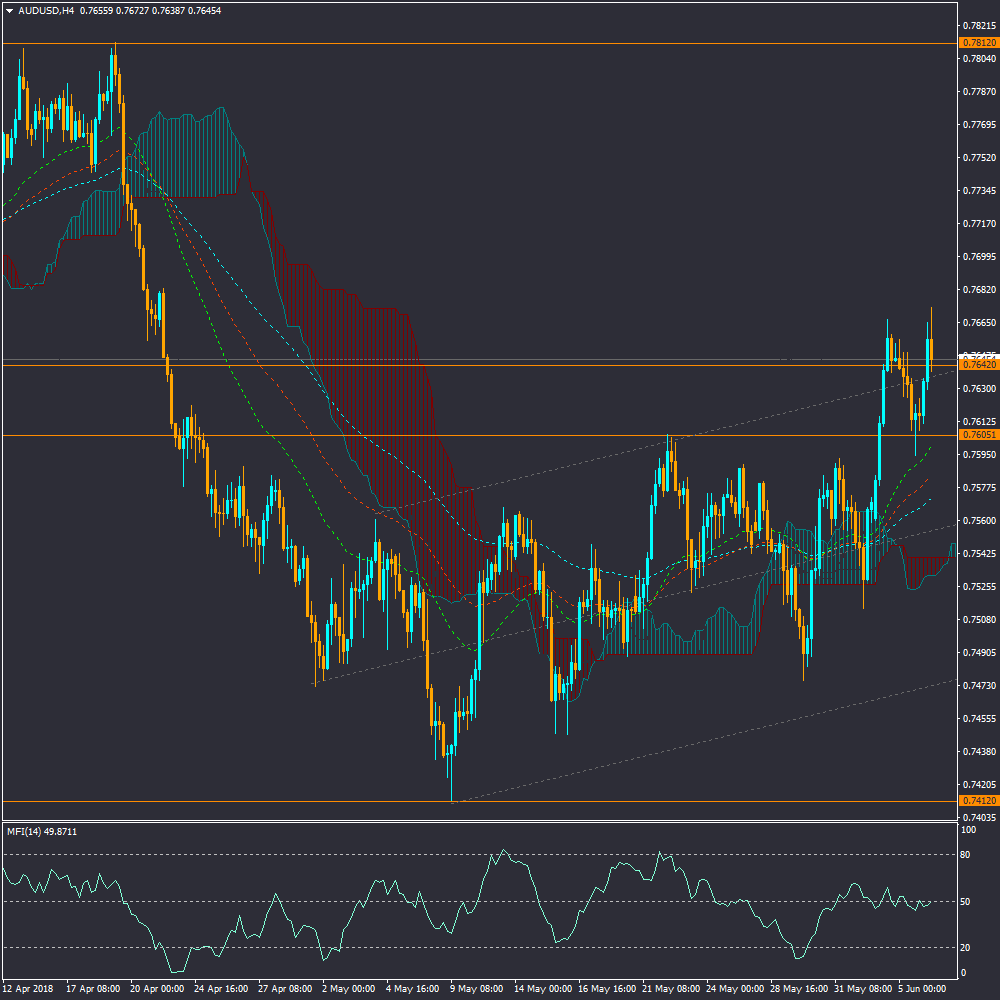Open the chart dropdown arrow beside AUDUSD,H4
Screen dimensions: 1000x1000
9,11
